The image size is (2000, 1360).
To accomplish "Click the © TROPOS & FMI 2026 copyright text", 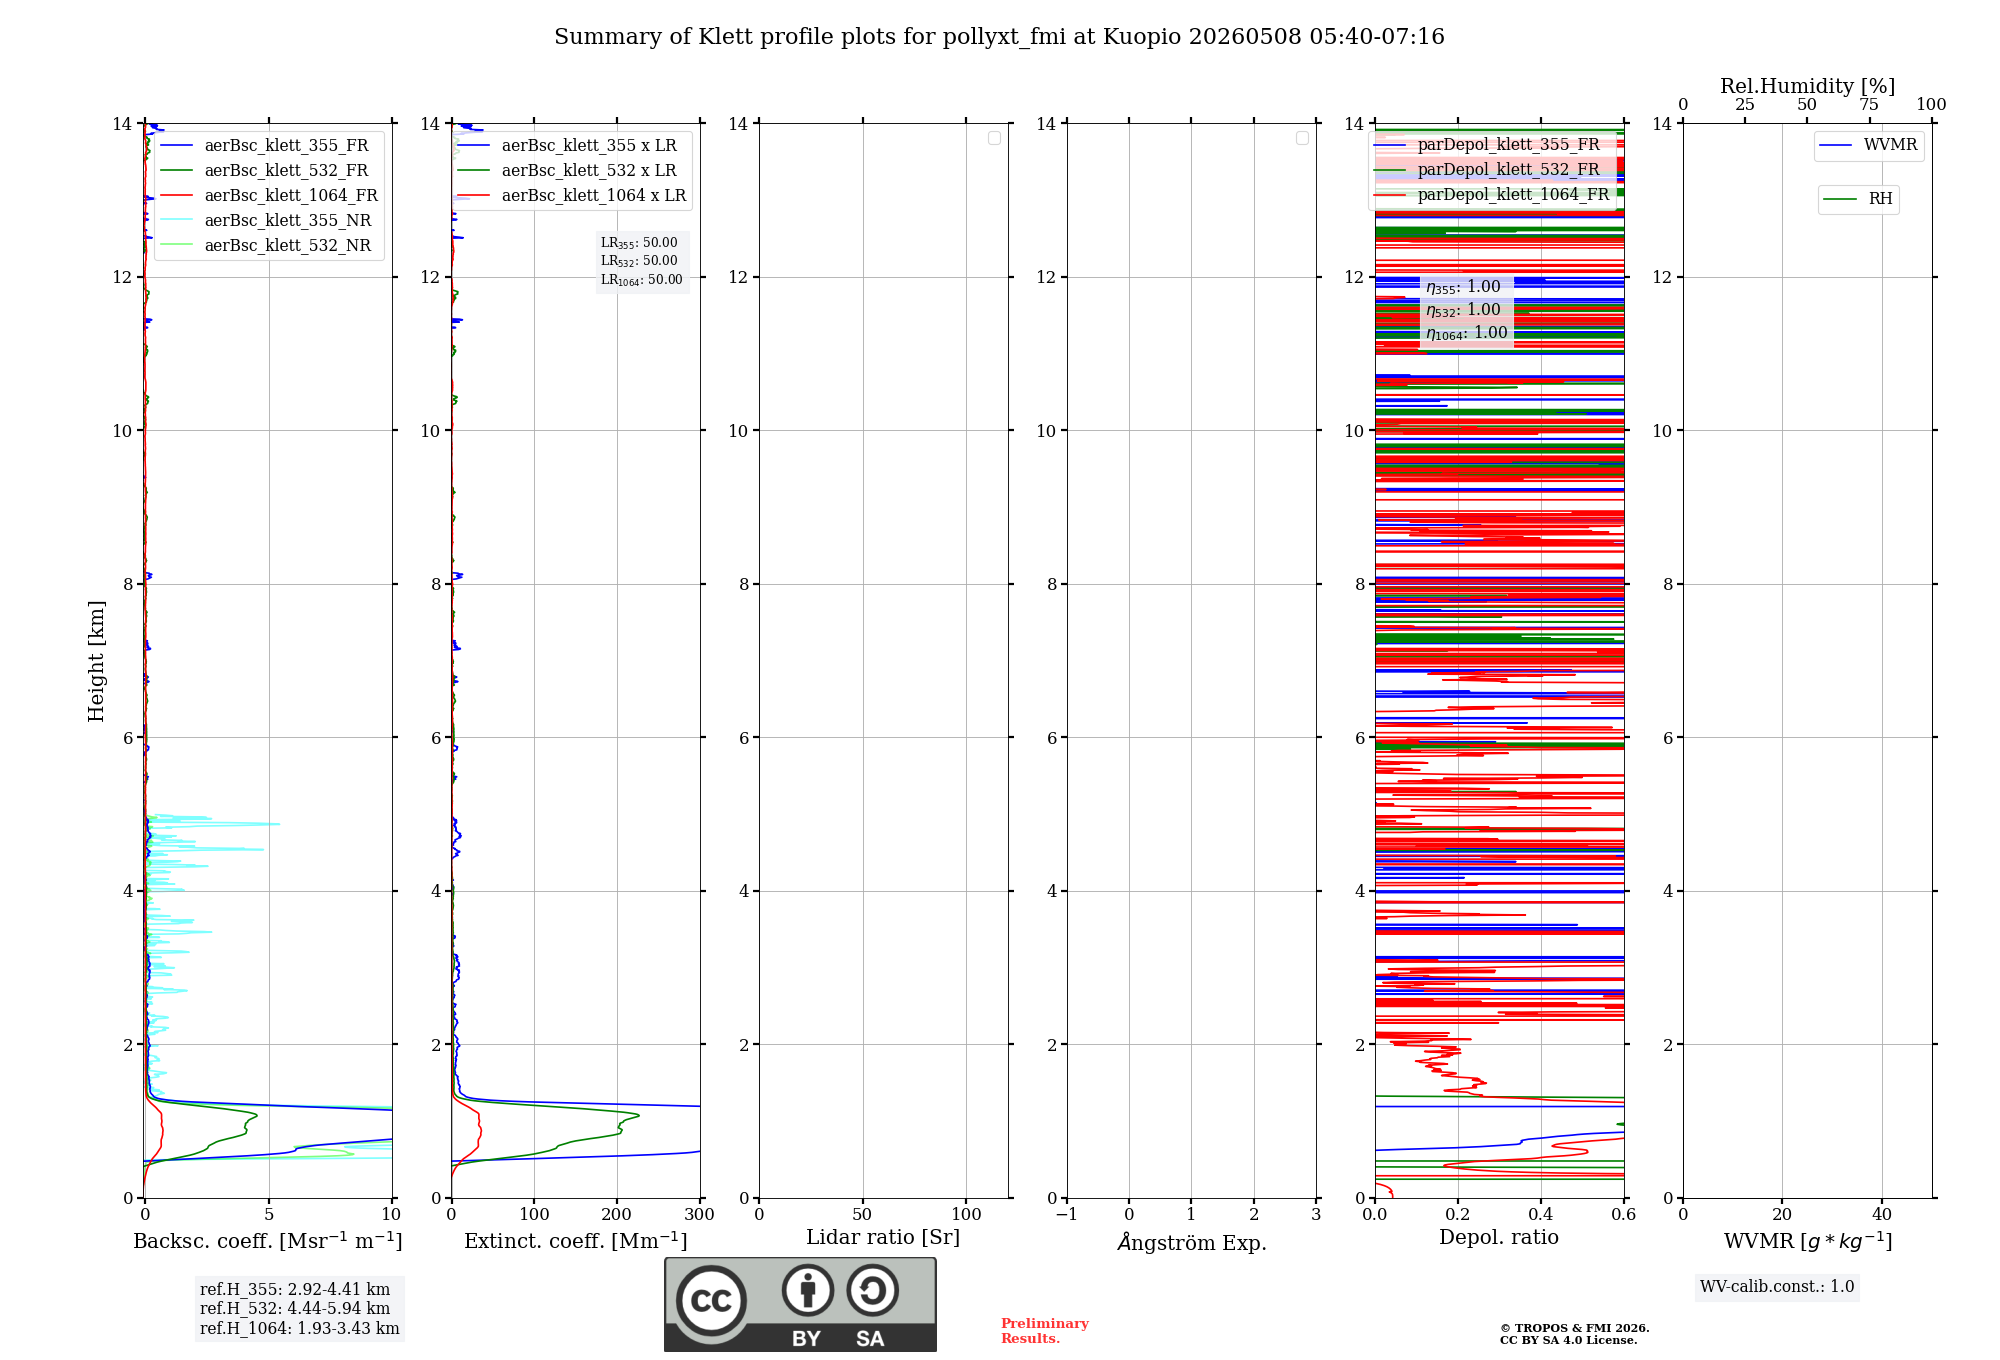I will (1574, 1328).
